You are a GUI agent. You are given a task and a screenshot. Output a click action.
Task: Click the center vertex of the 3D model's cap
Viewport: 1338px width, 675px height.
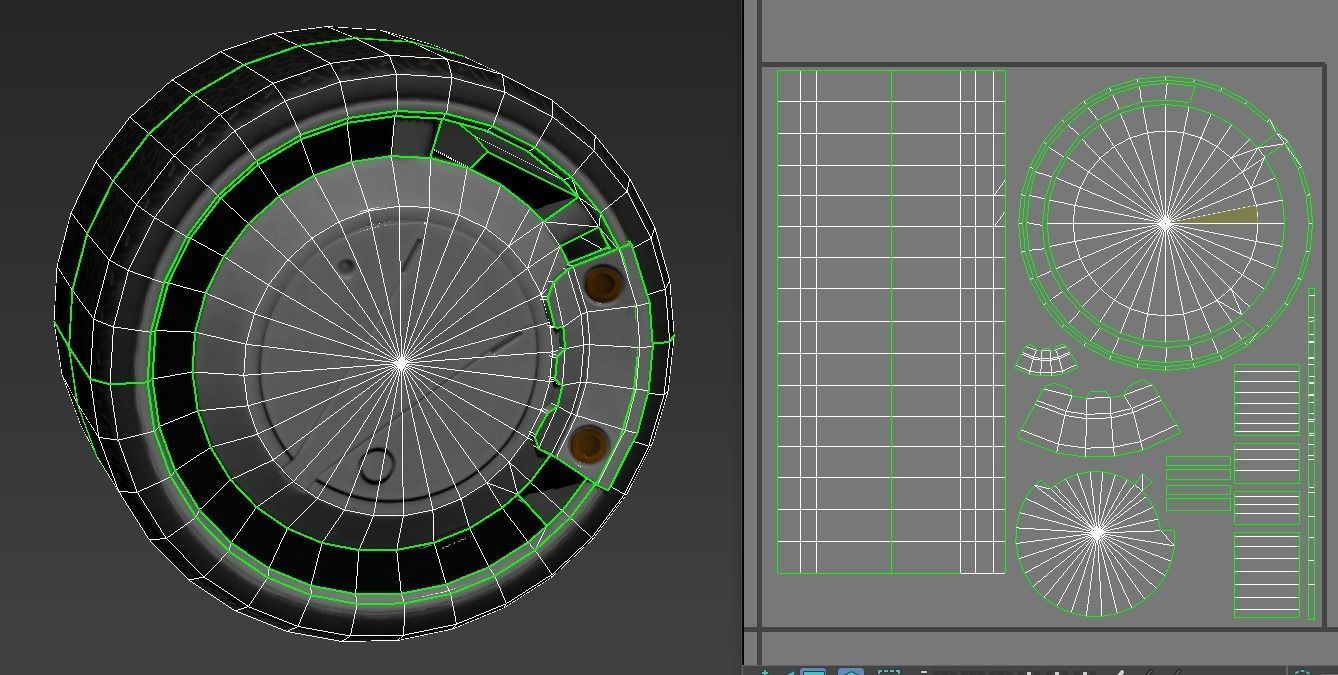point(401,363)
